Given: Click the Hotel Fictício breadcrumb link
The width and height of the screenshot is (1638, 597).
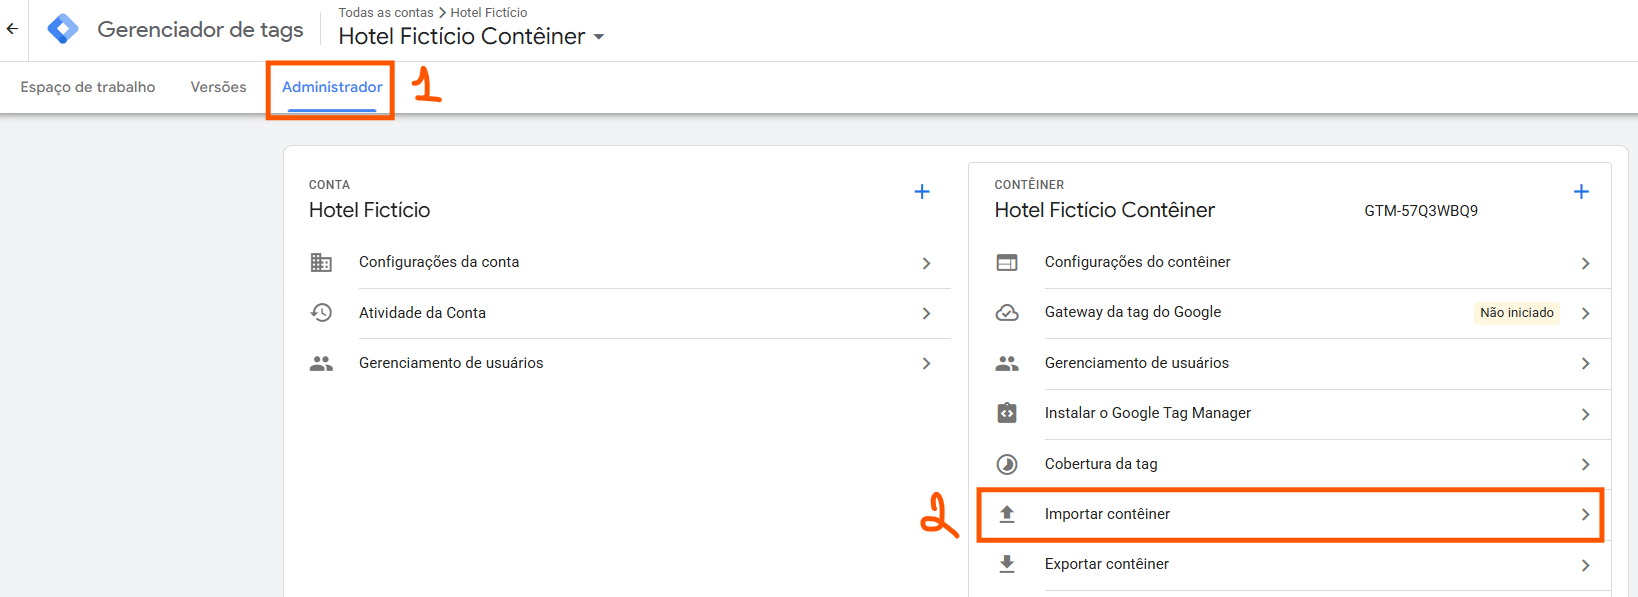Looking at the screenshot, I should point(489,12).
